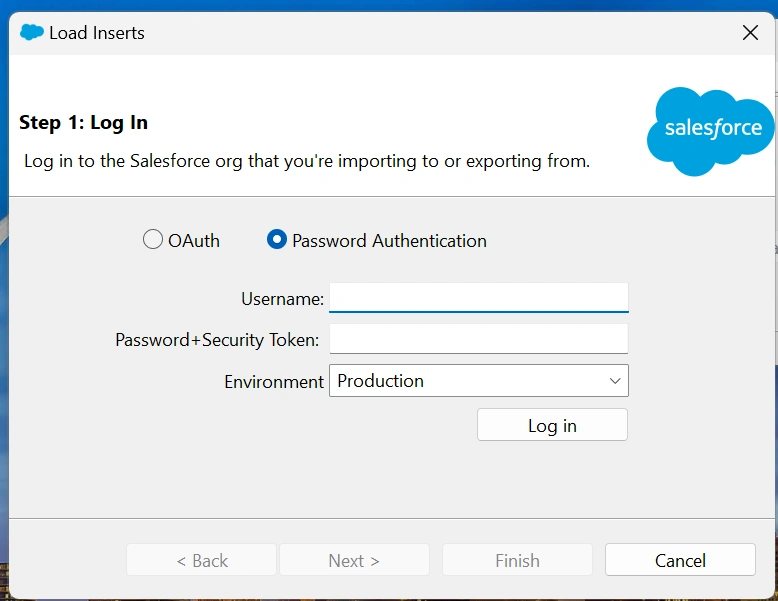Close the Load Inserts dialog

tap(750, 33)
